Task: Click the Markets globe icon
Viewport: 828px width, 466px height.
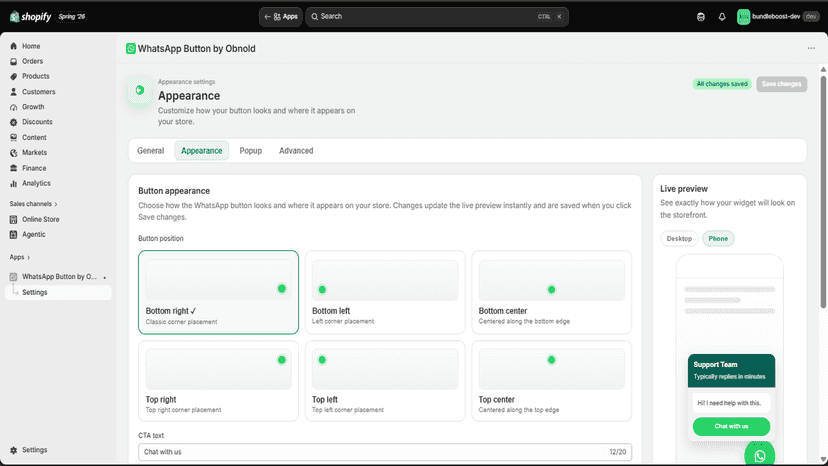Action: click(x=14, y=153)
